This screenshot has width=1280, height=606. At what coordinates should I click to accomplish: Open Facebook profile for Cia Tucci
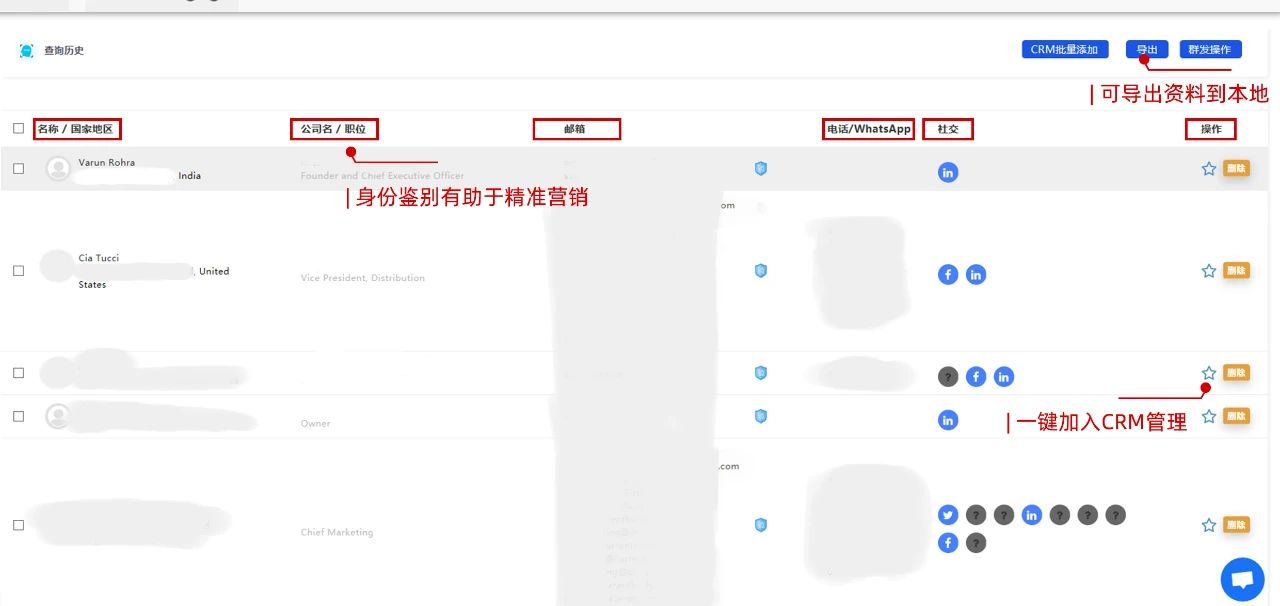948,274
